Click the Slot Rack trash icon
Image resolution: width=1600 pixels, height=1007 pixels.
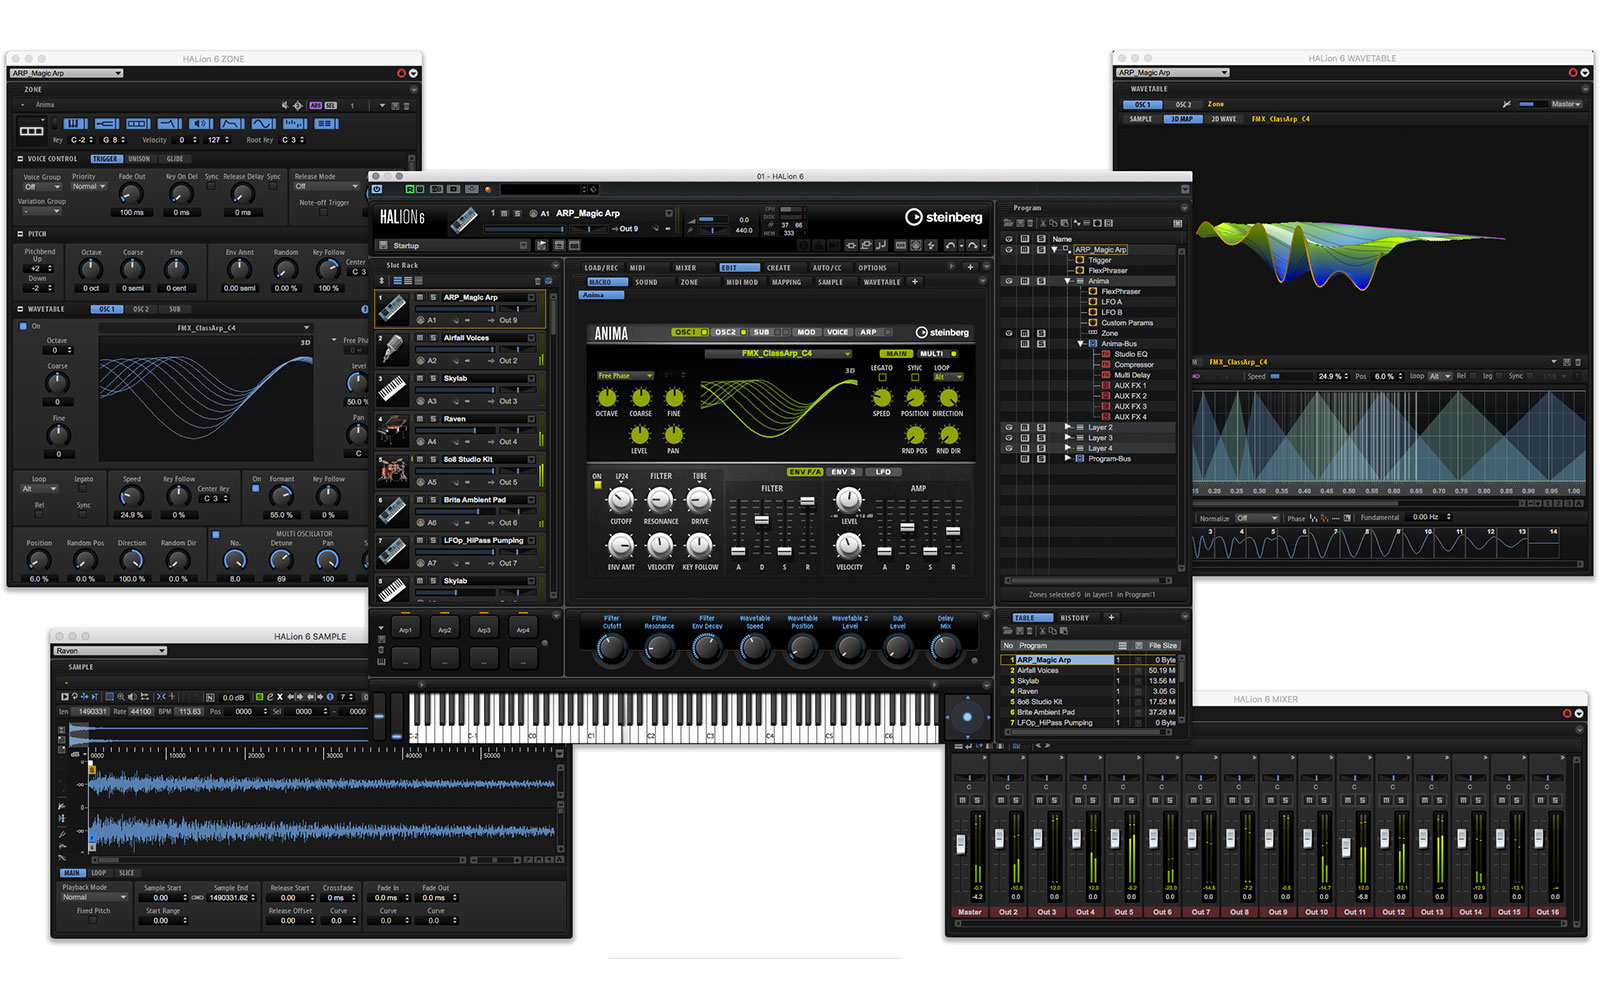[537, 281]
